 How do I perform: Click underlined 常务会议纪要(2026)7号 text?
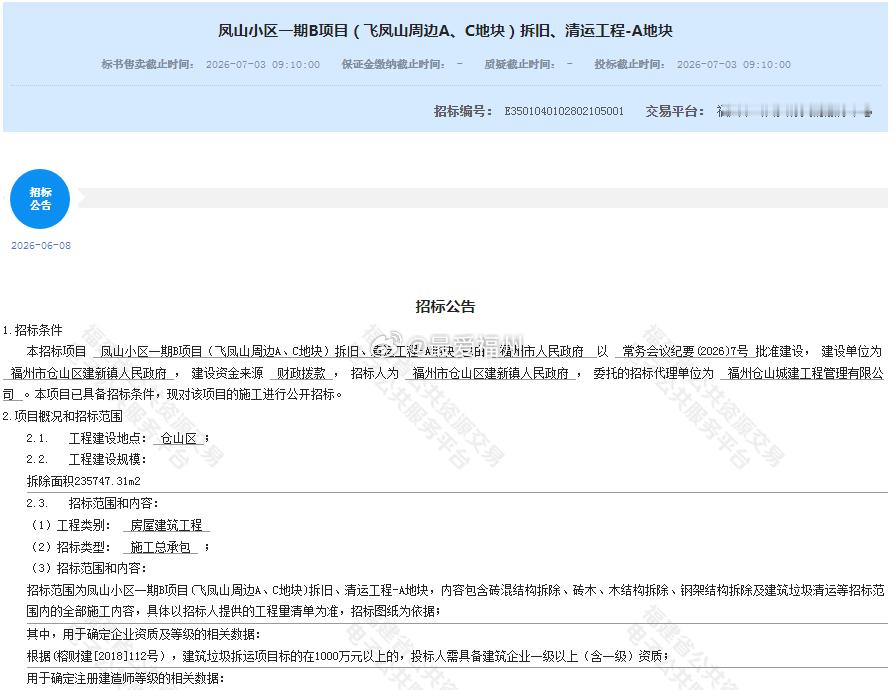[x=685, y=351]
